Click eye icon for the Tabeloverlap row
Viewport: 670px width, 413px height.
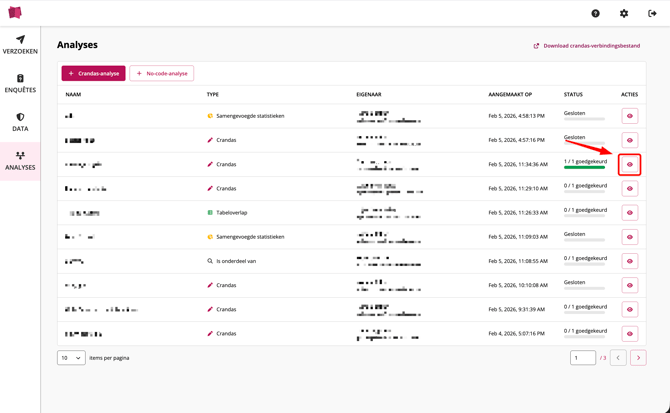[630, 213]
